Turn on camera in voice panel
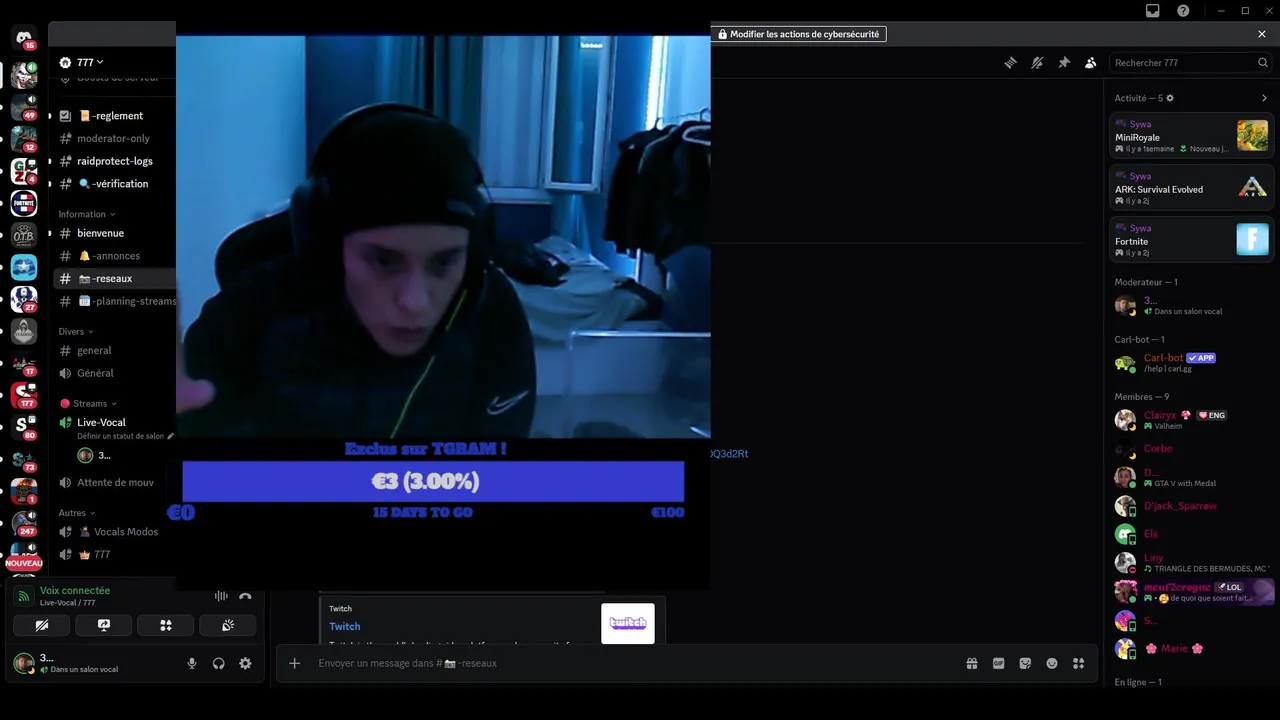Viewport: 1280px width, 720px height. click(x=42, y=625)
